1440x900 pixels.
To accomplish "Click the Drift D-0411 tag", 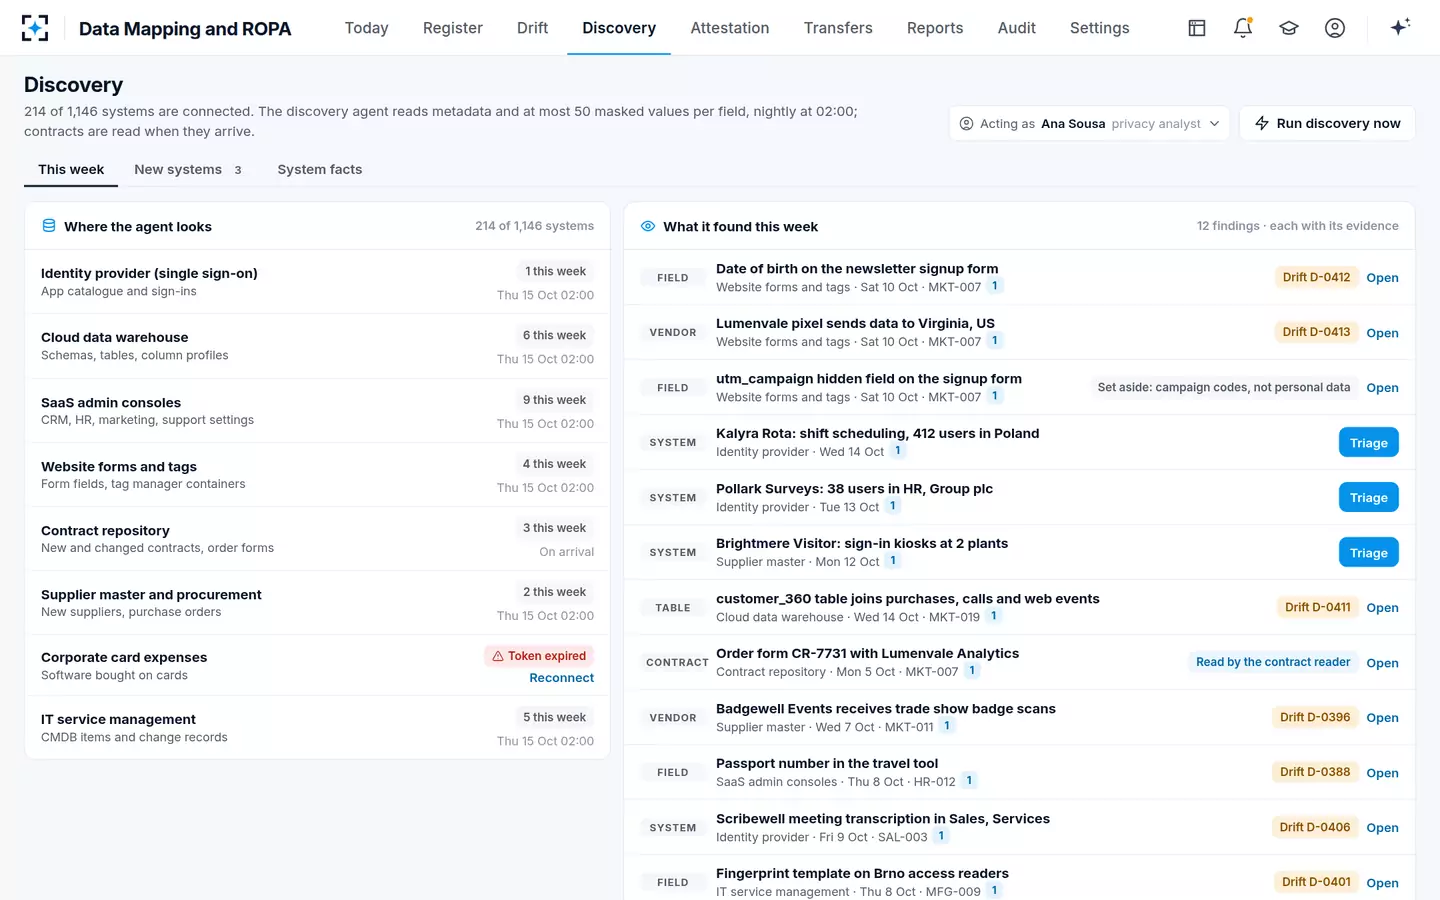I will click(x=1317, y=607).
